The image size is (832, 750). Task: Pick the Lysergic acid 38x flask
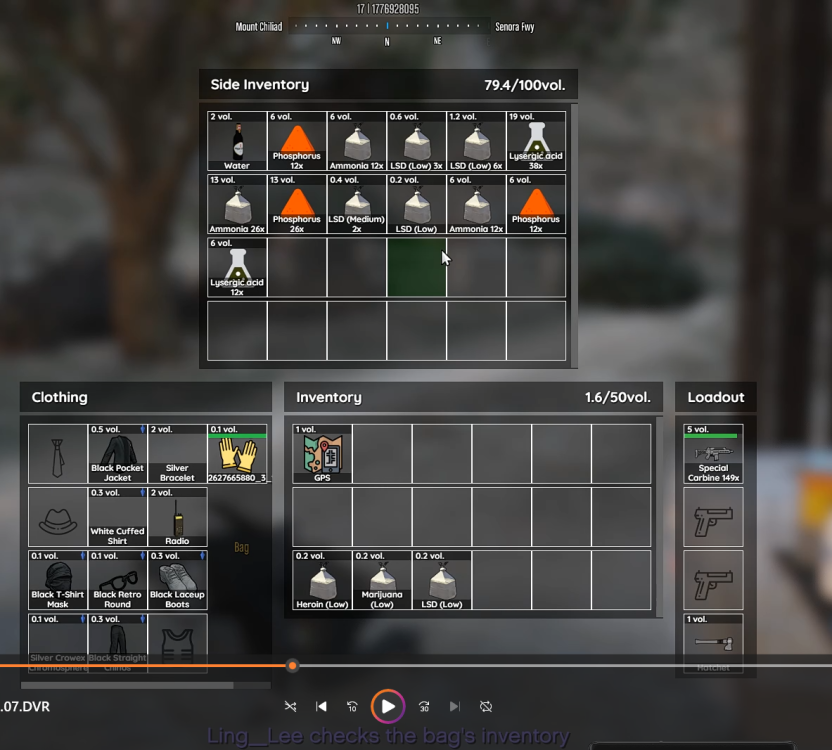536,141
